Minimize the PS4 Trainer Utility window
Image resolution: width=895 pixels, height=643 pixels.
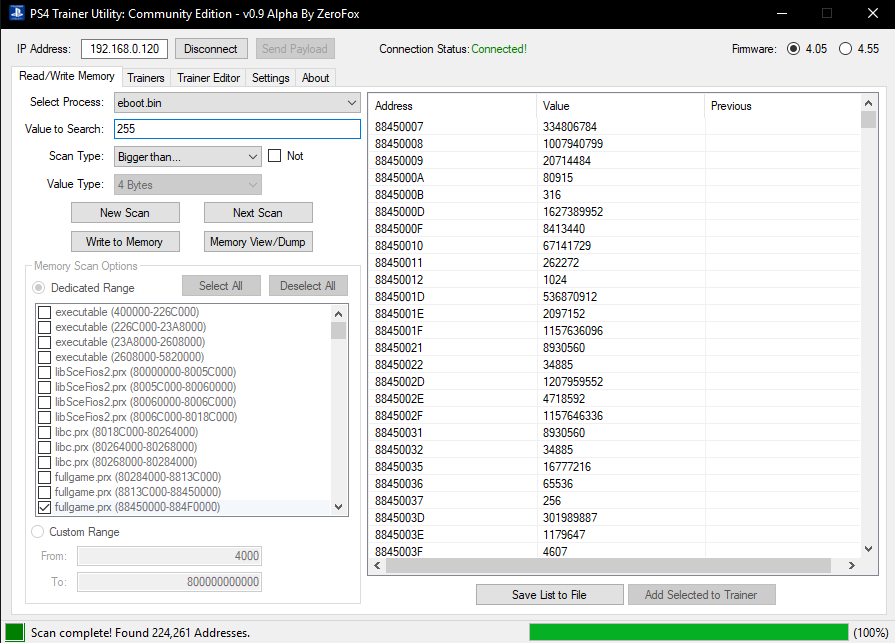coord(782,14)
